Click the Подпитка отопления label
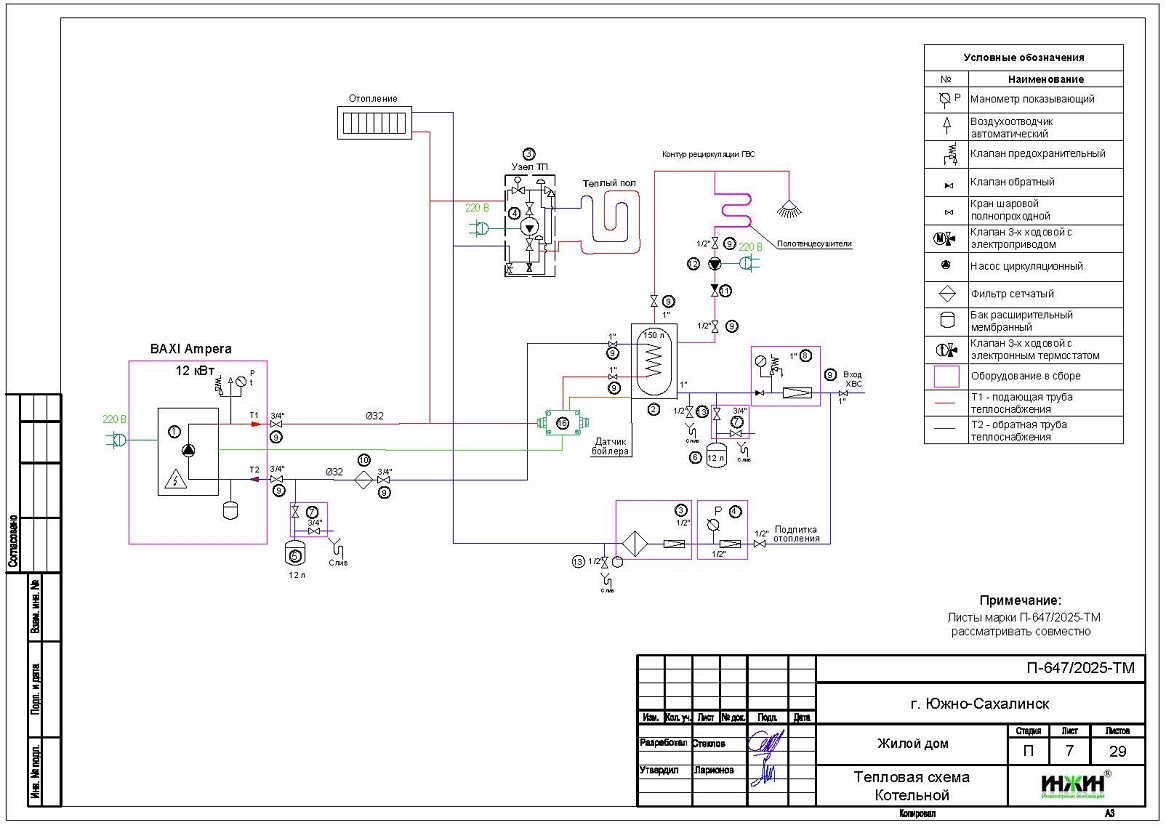The width and height of the screenshot is (1166, 825). click(797, 533)
